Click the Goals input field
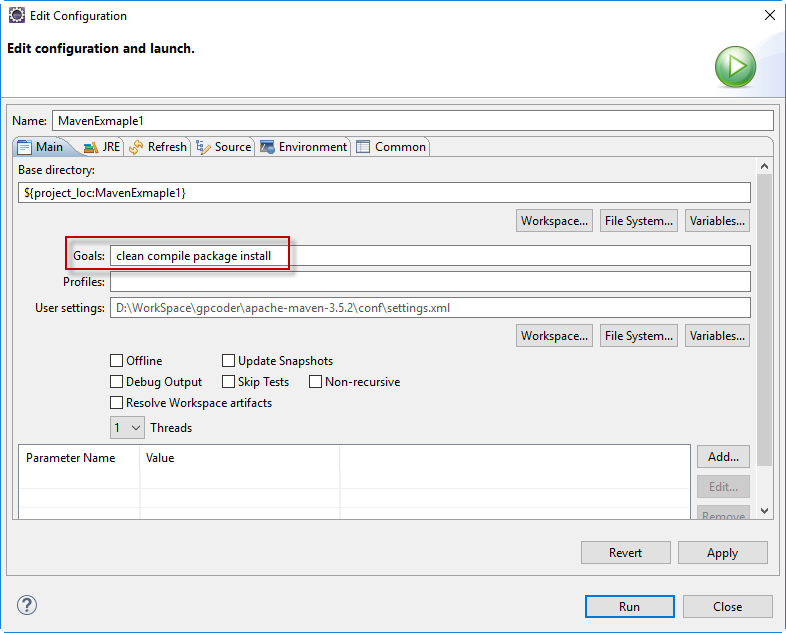 point(430,256)
